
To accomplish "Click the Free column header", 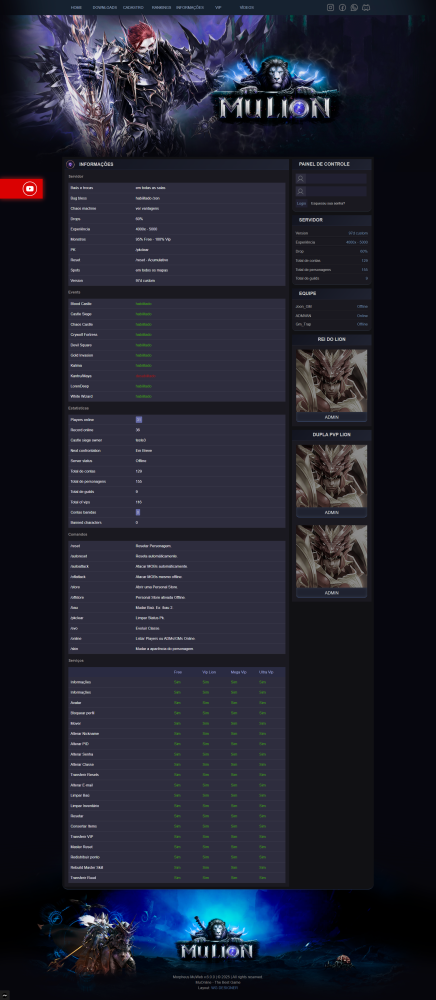I will click(178, 672).
